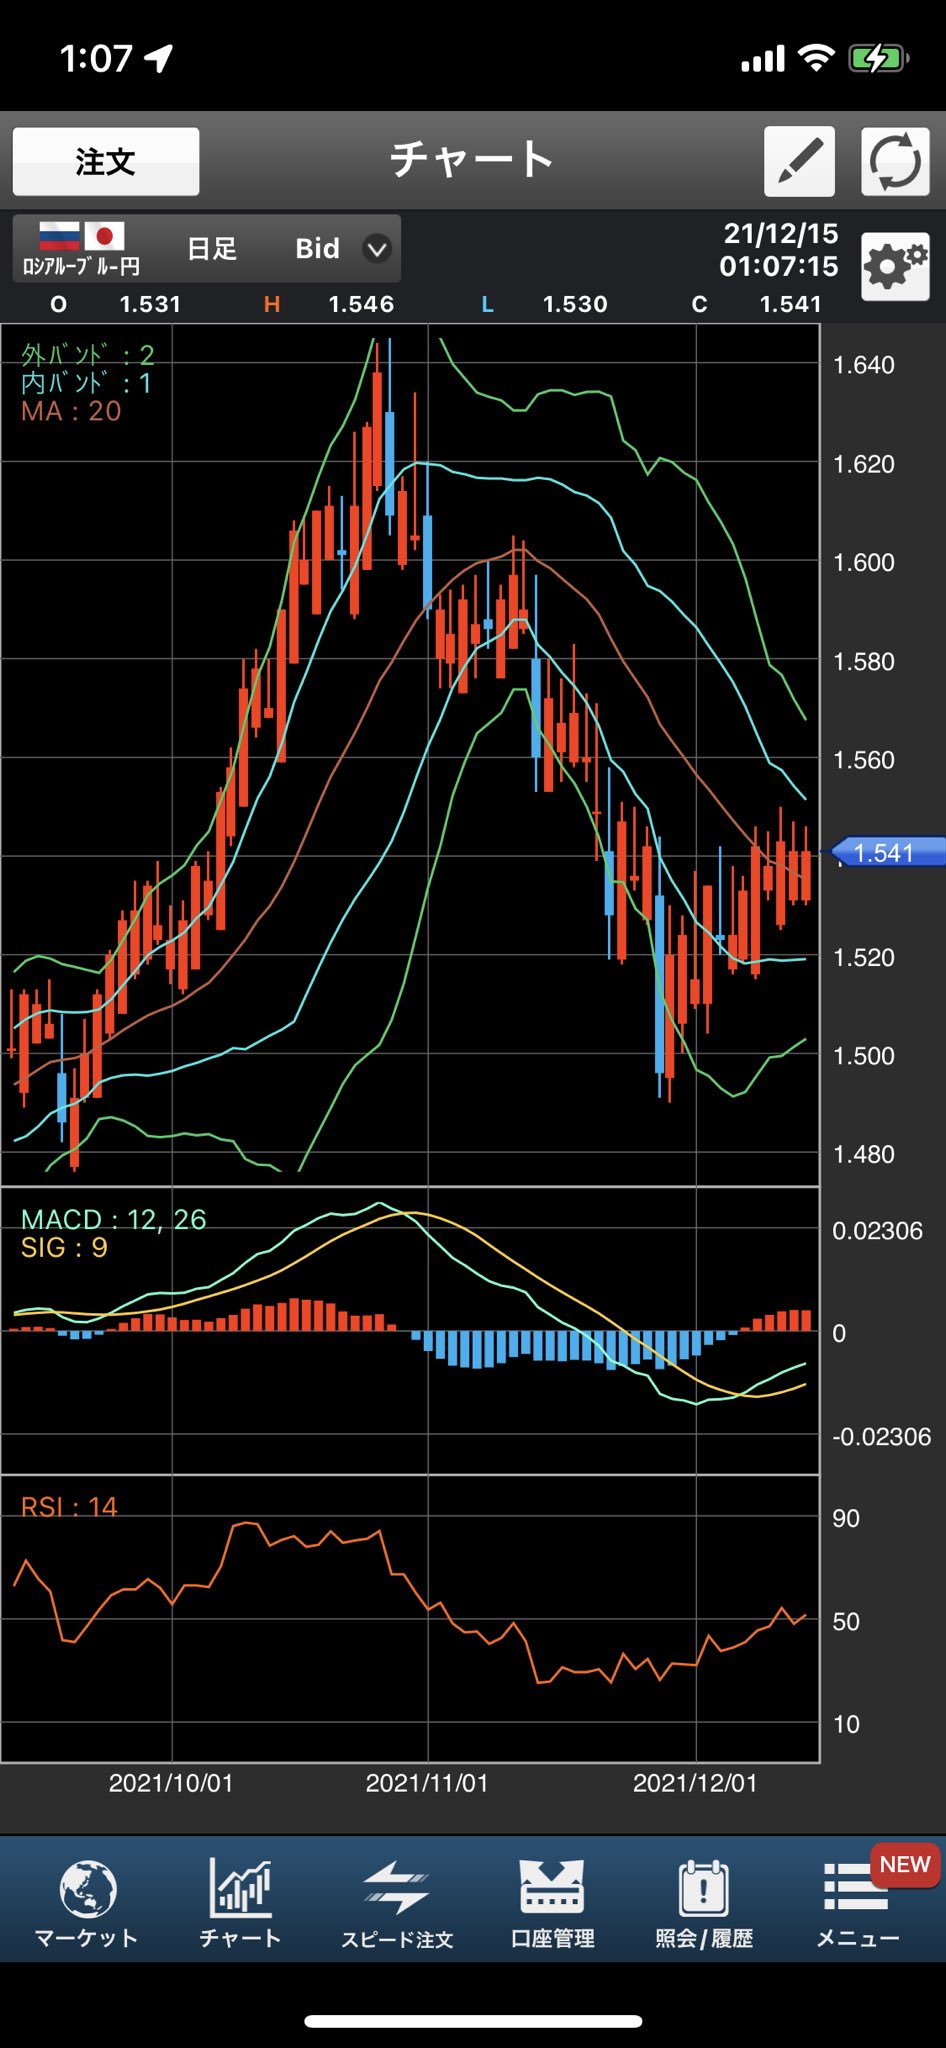Tap the RSI : 14 label
The width and height of the screenshot is (946, 2048).
[x=69, y=1506]
